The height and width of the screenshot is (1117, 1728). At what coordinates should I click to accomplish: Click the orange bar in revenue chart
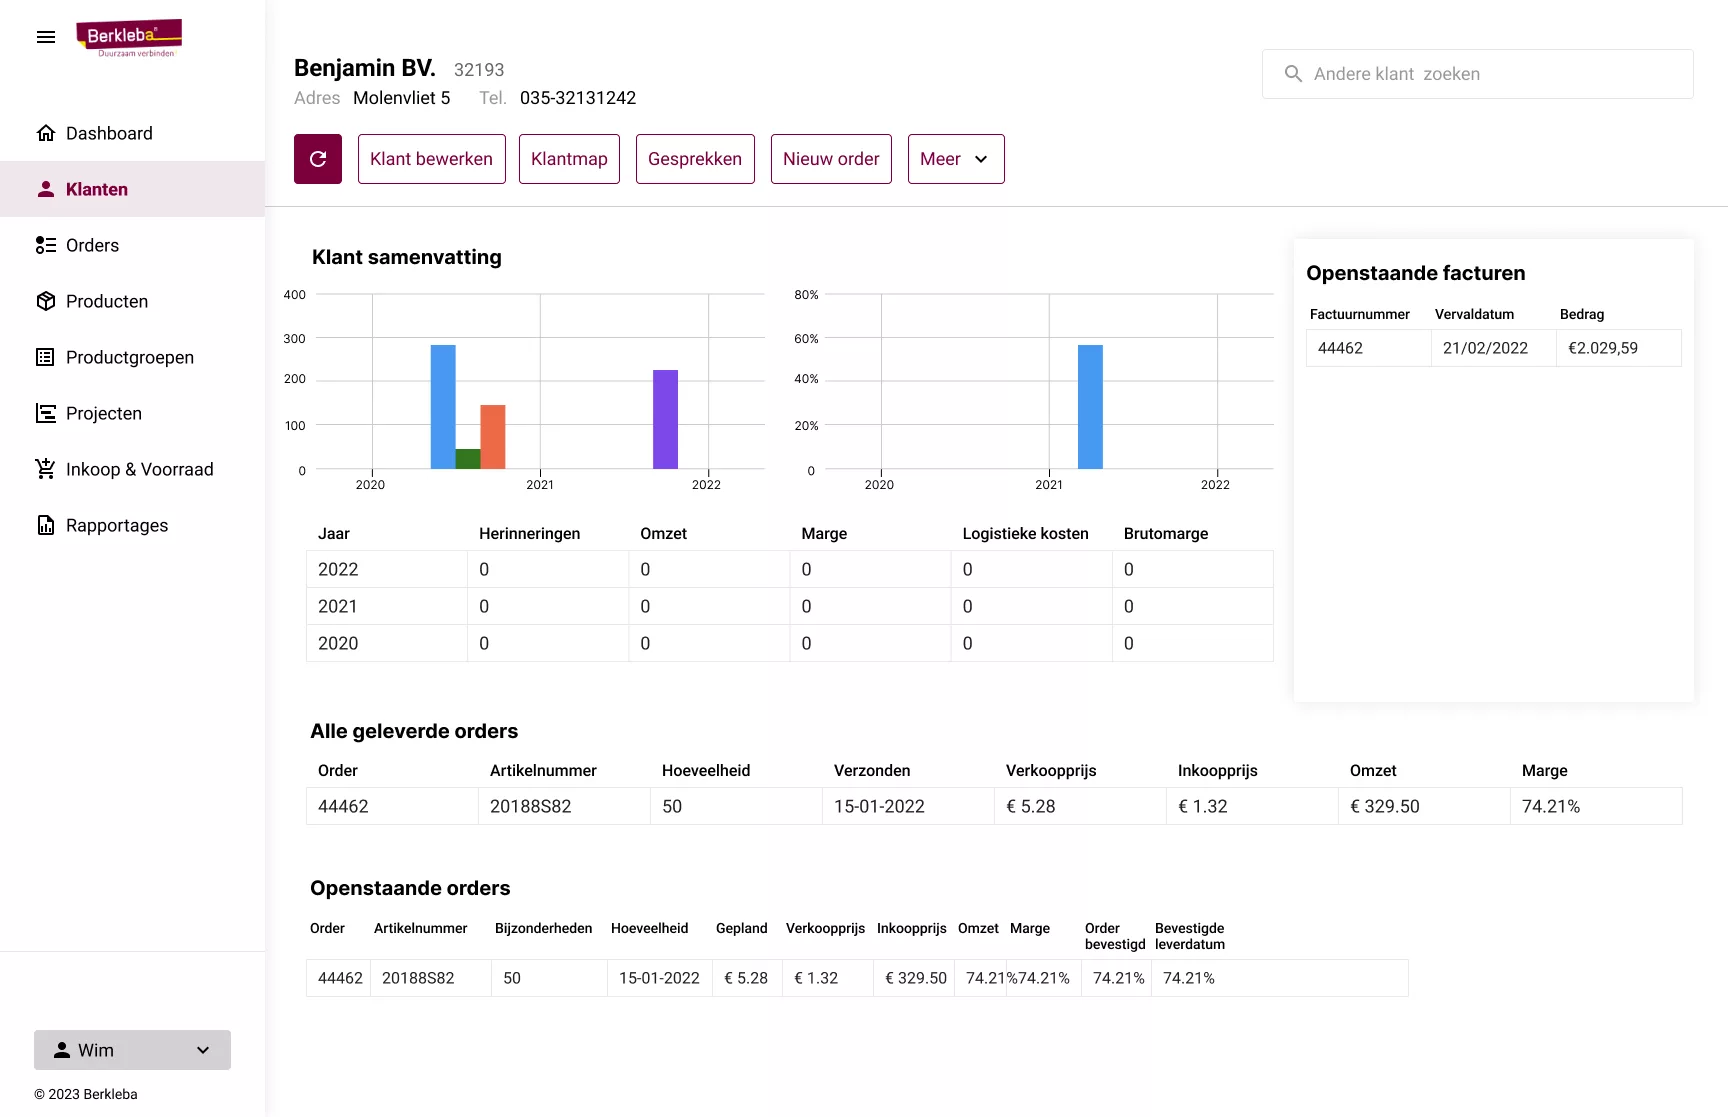coord(493,437)
